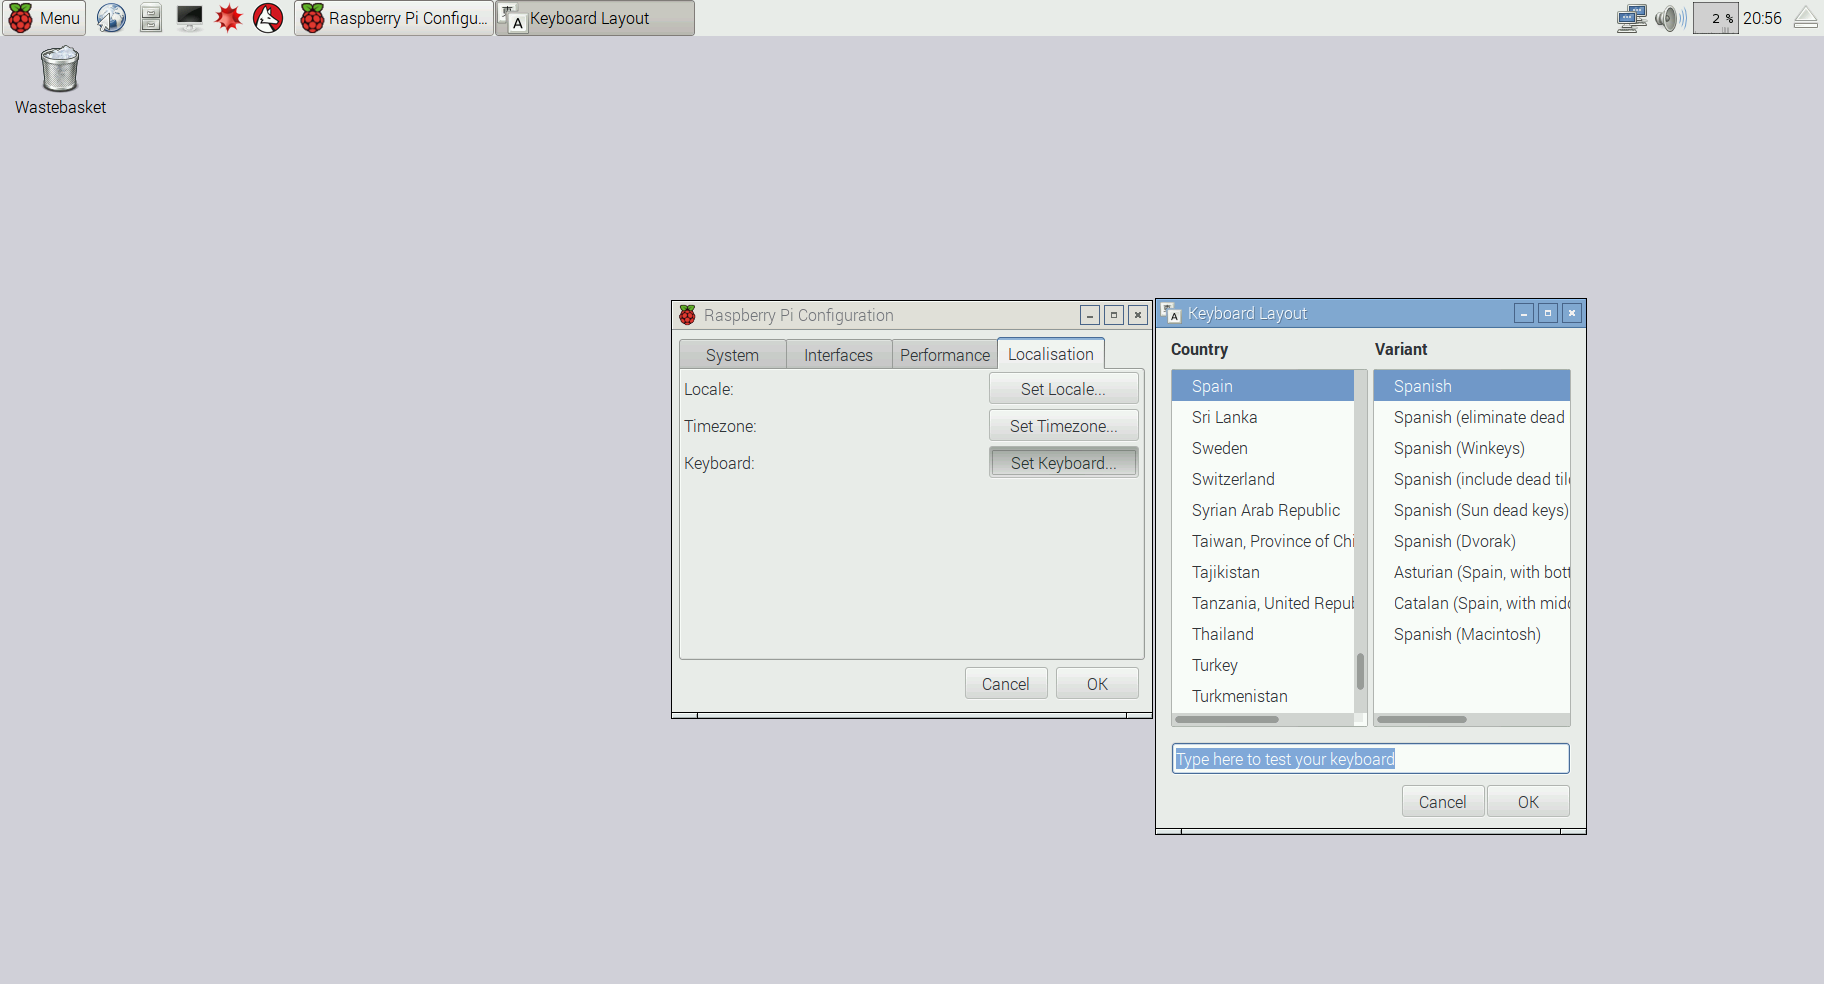Viewport: 1824px width, 984px height.
Task: Click Country list vertical scrollbar thumb
Action: tap(1360, 671)
